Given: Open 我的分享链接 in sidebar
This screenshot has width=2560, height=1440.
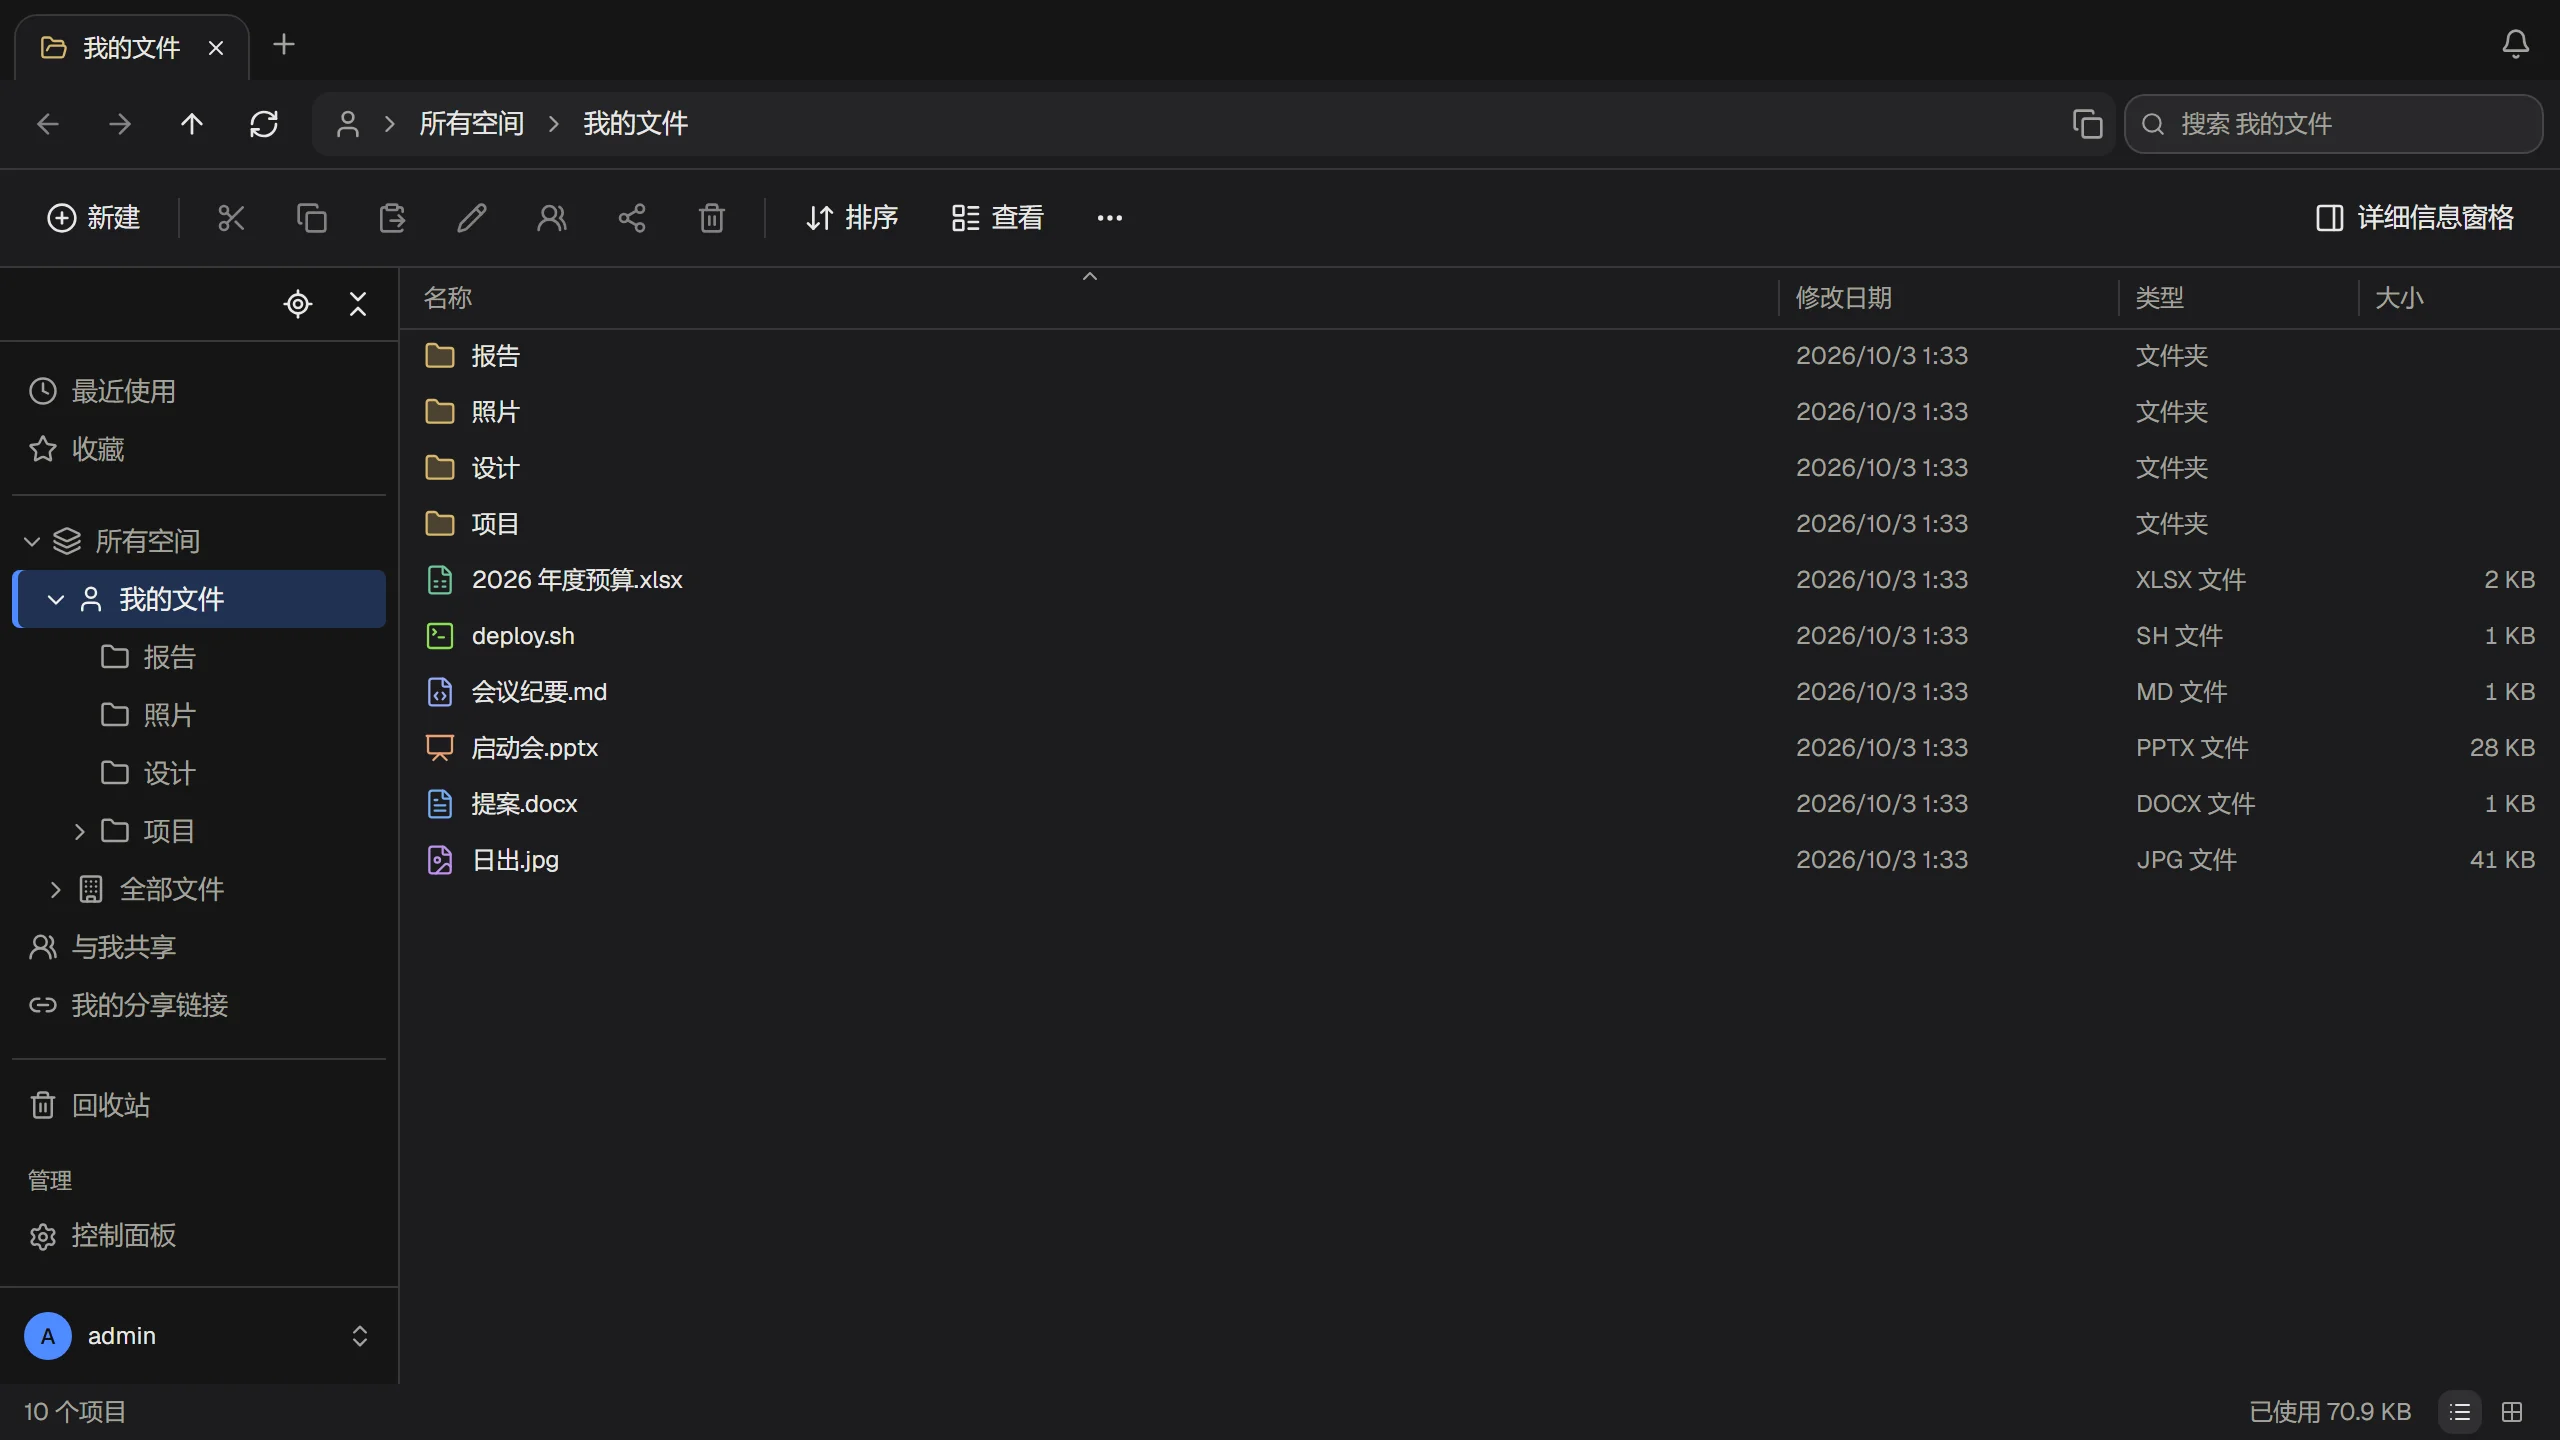Looking at the screenshot, I should pos(199,1006).
